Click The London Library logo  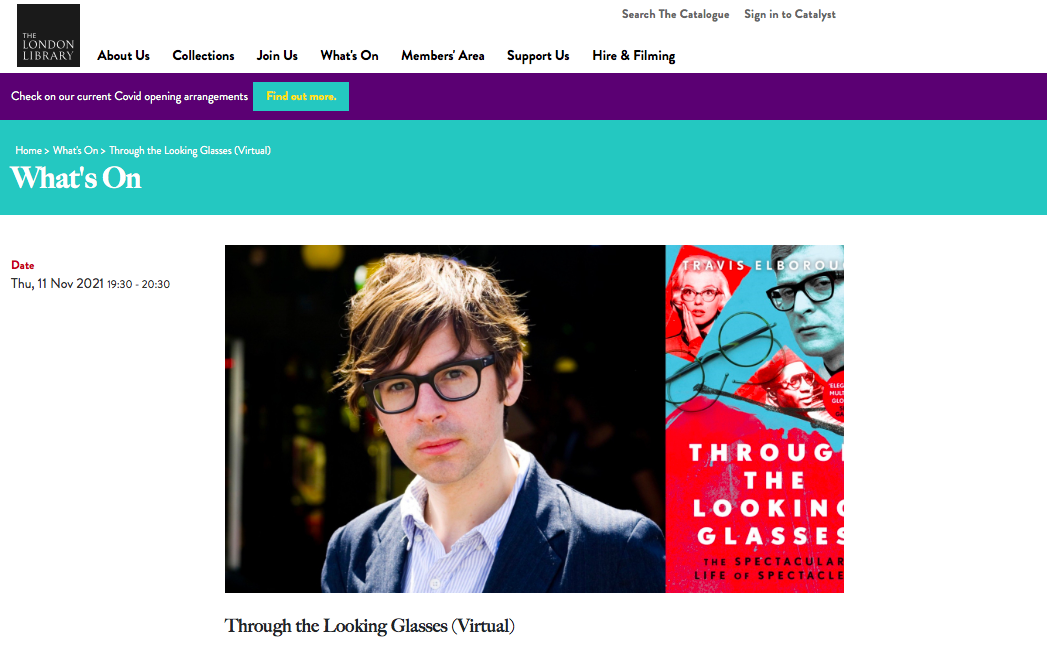tap(48, 35)
